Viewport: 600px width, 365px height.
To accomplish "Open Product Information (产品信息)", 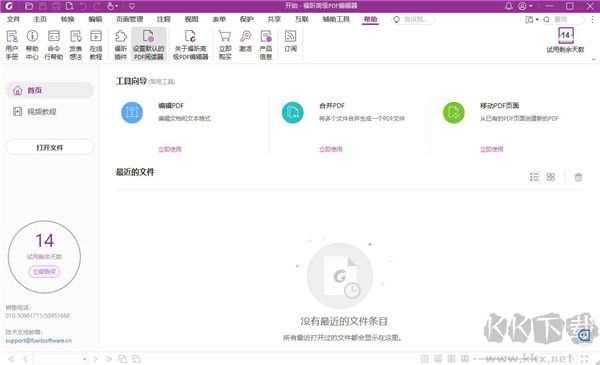I will [266, 45].
